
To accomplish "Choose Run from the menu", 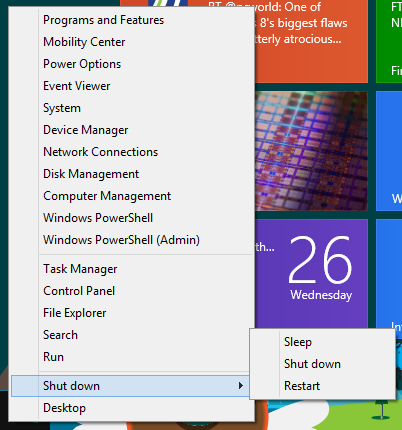I will click(53, 357).
